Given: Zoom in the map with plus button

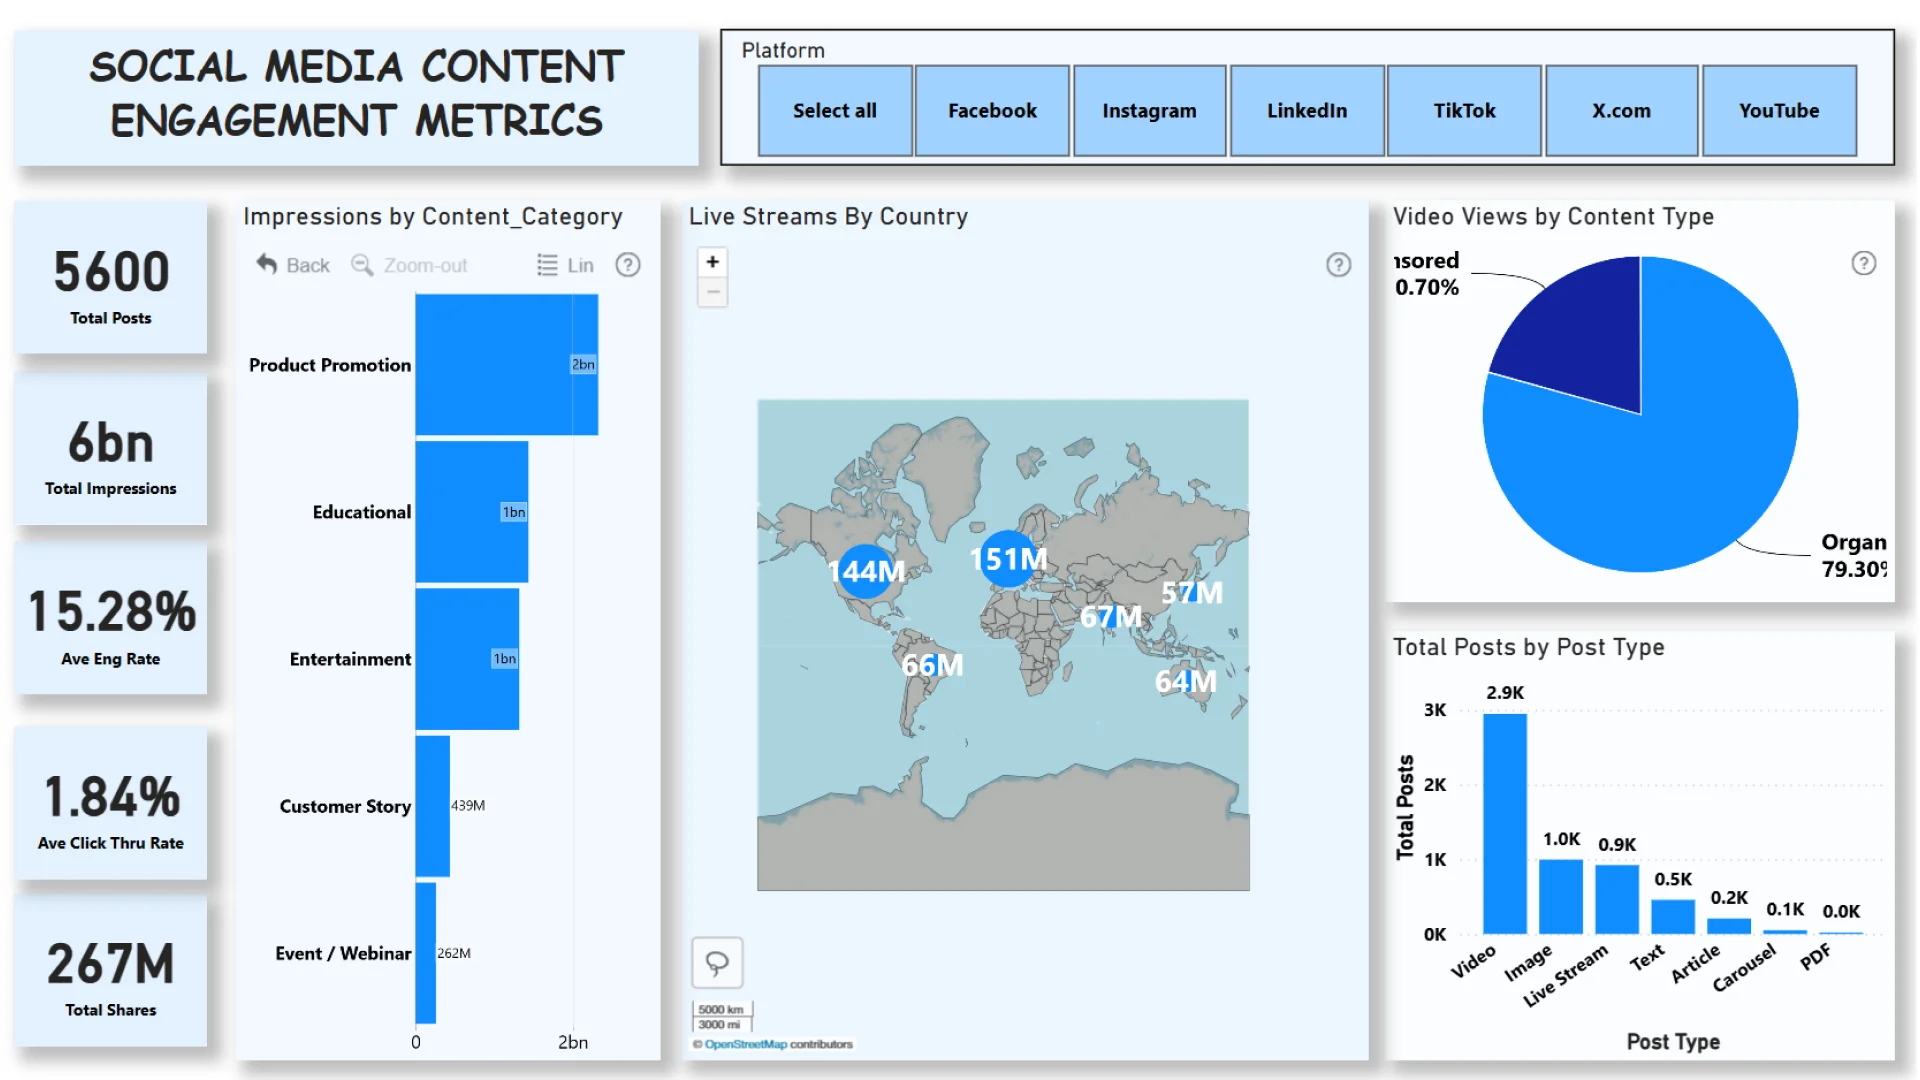Looking at the screenshot, I should pos(713,262).
